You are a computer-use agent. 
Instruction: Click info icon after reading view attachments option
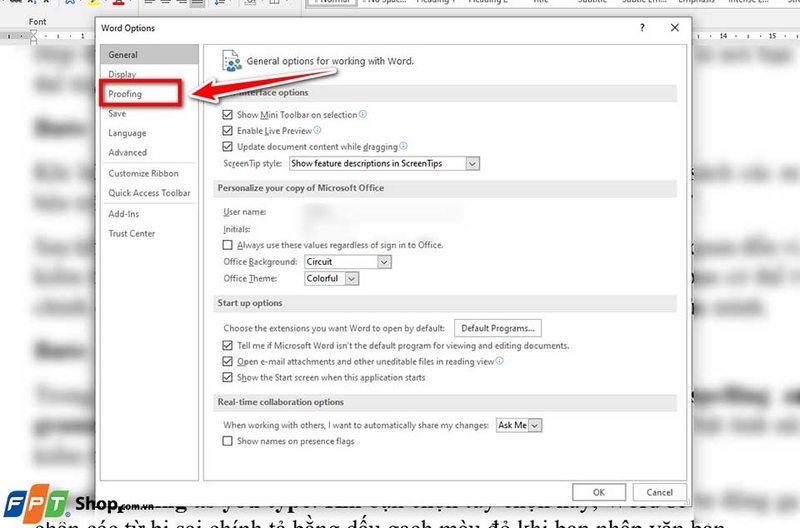[499, 361]
